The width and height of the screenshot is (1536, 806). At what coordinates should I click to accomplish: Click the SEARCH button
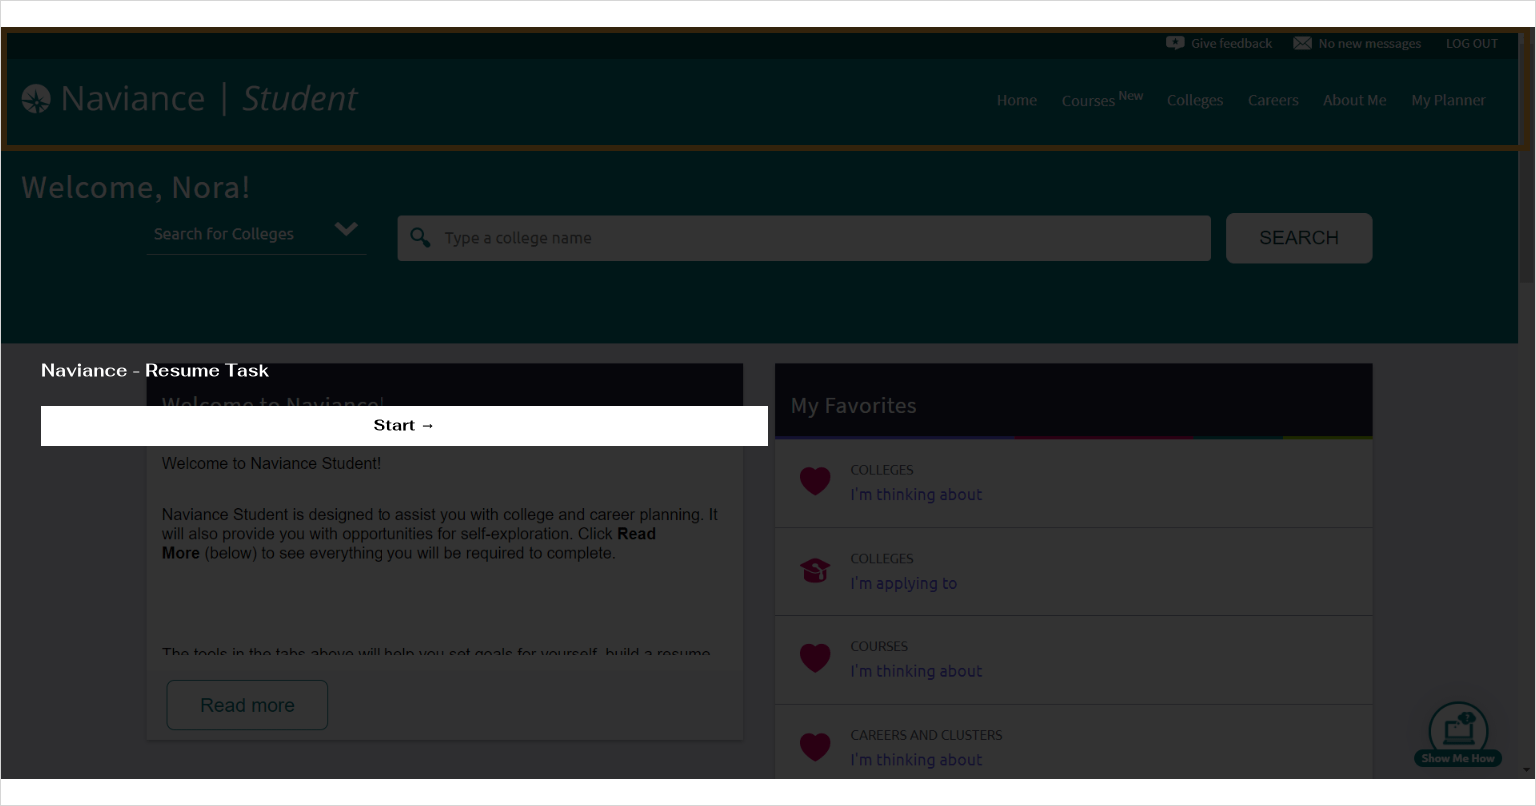click(1299, 238)
